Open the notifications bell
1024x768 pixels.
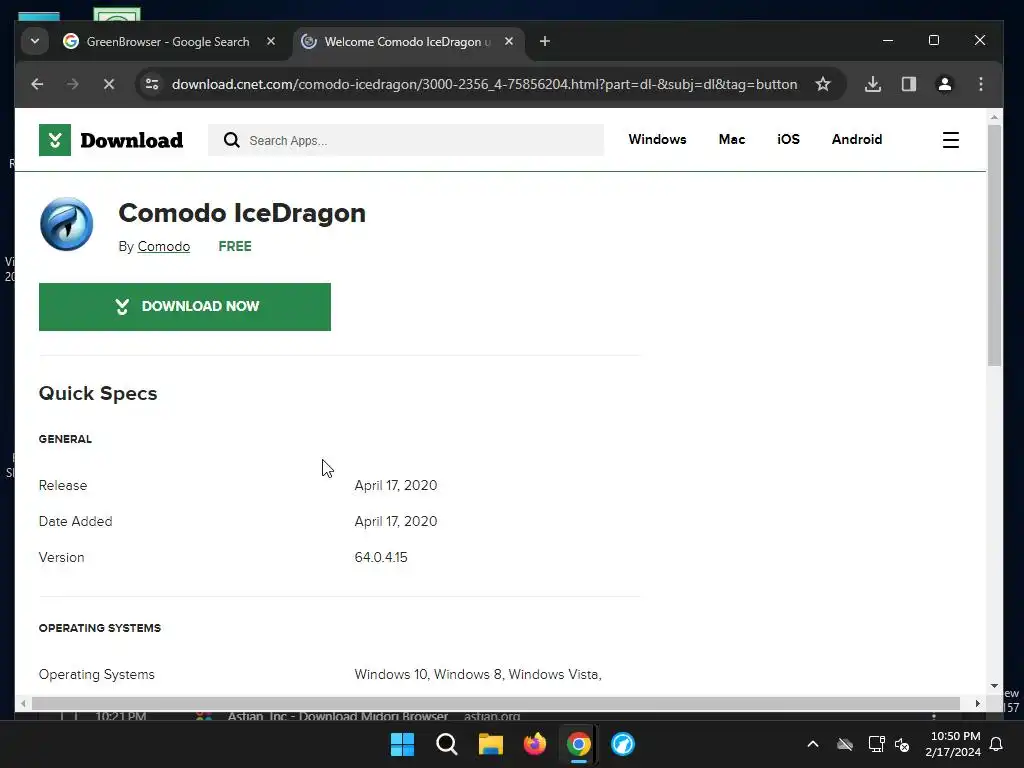[997, 744]
